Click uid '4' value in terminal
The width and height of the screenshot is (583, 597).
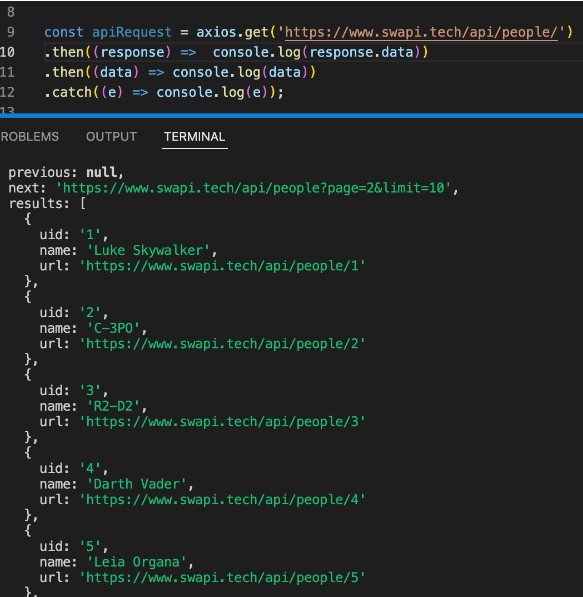coord(90,468)
